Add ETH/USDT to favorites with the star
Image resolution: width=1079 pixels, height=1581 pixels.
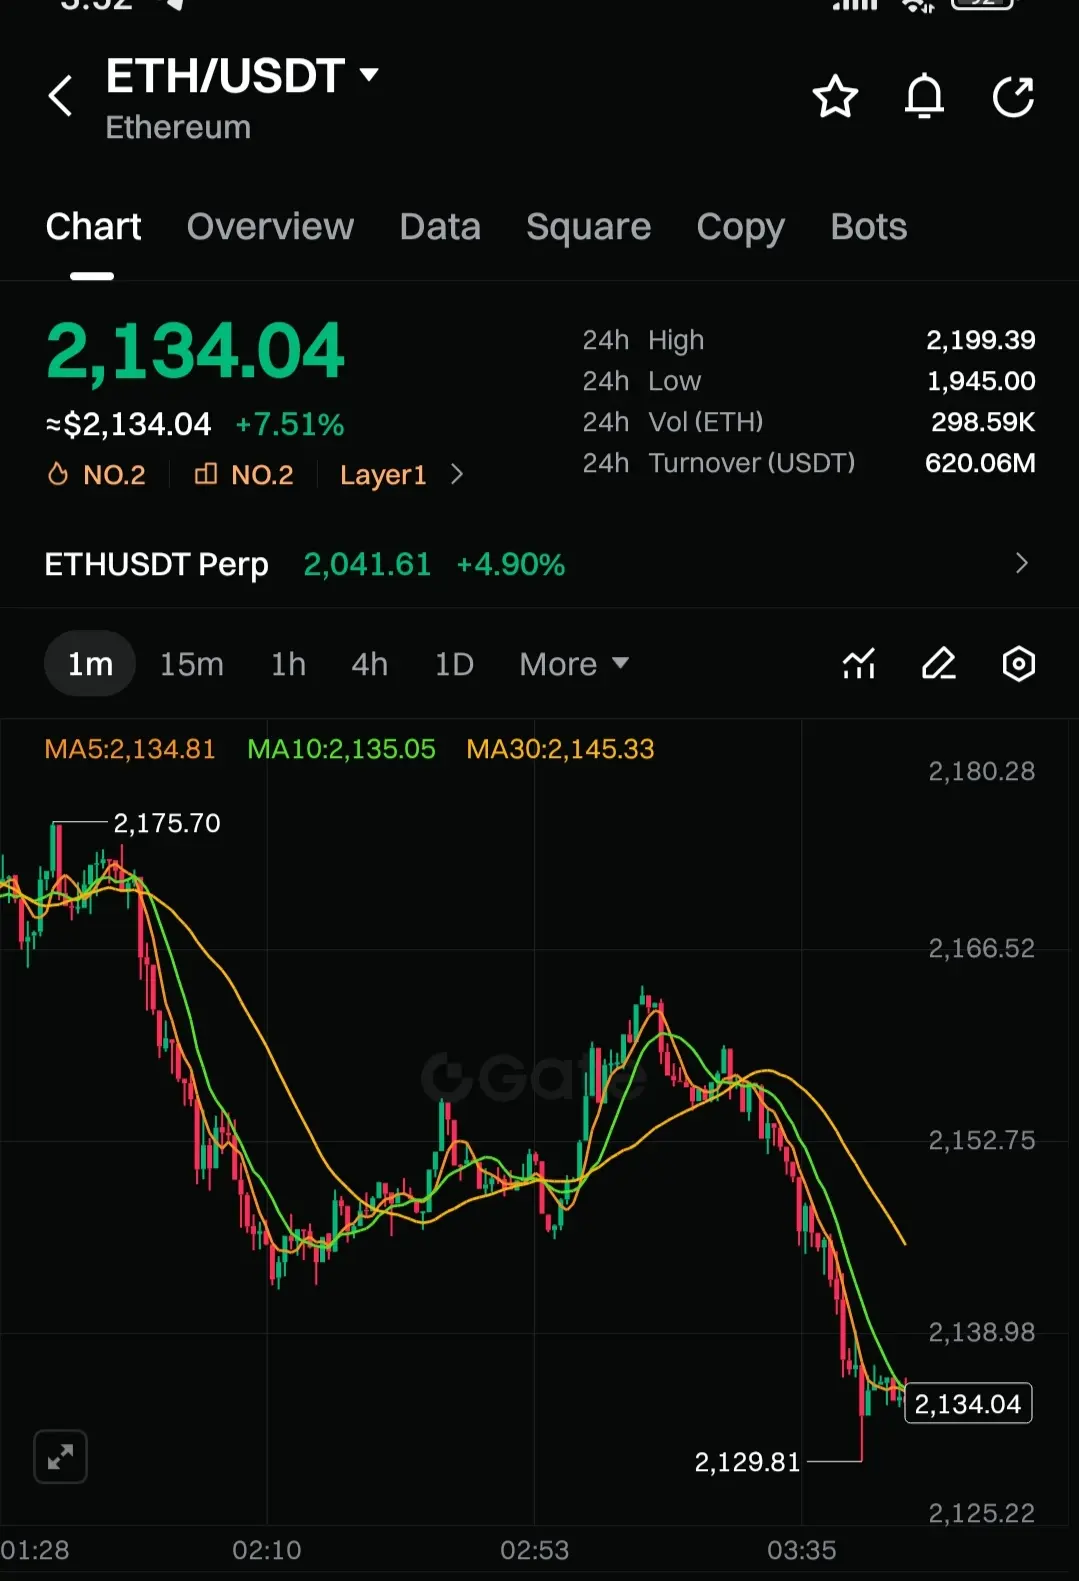click(x=835, y=97)
